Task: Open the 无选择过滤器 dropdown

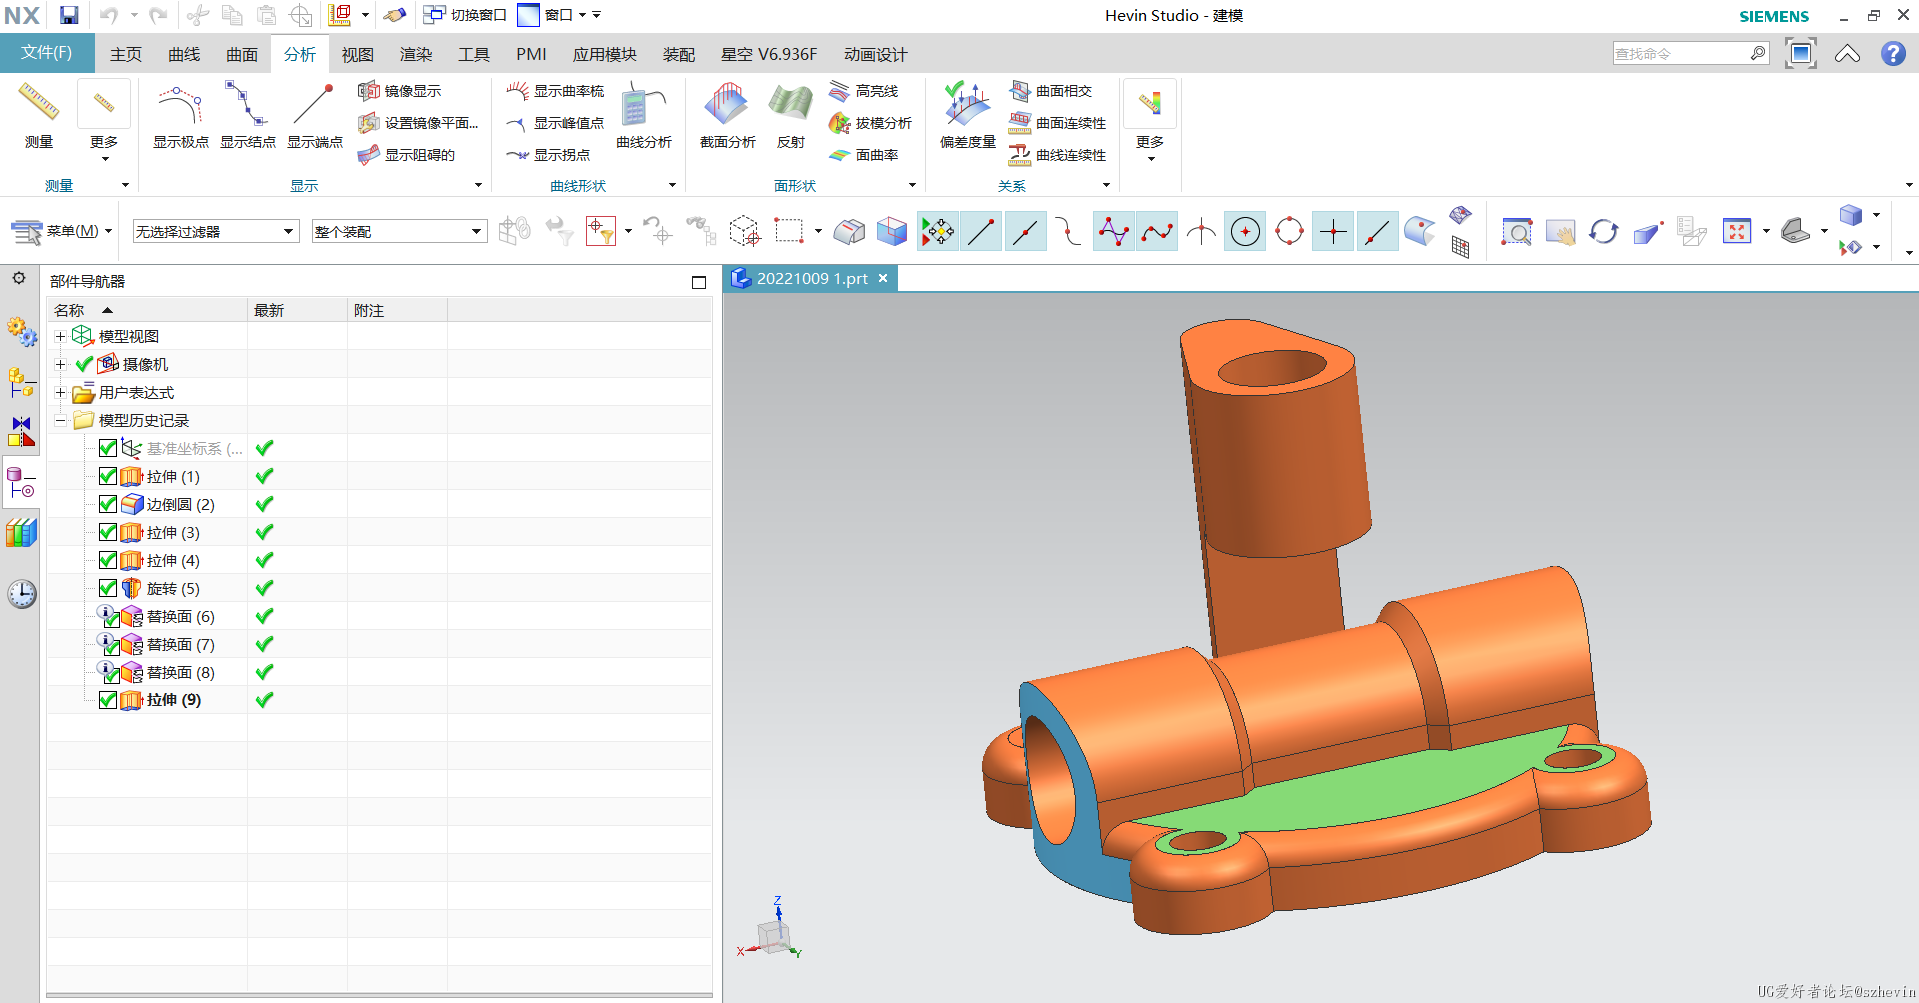Action: pyautogui.click(x=215, y=231)
